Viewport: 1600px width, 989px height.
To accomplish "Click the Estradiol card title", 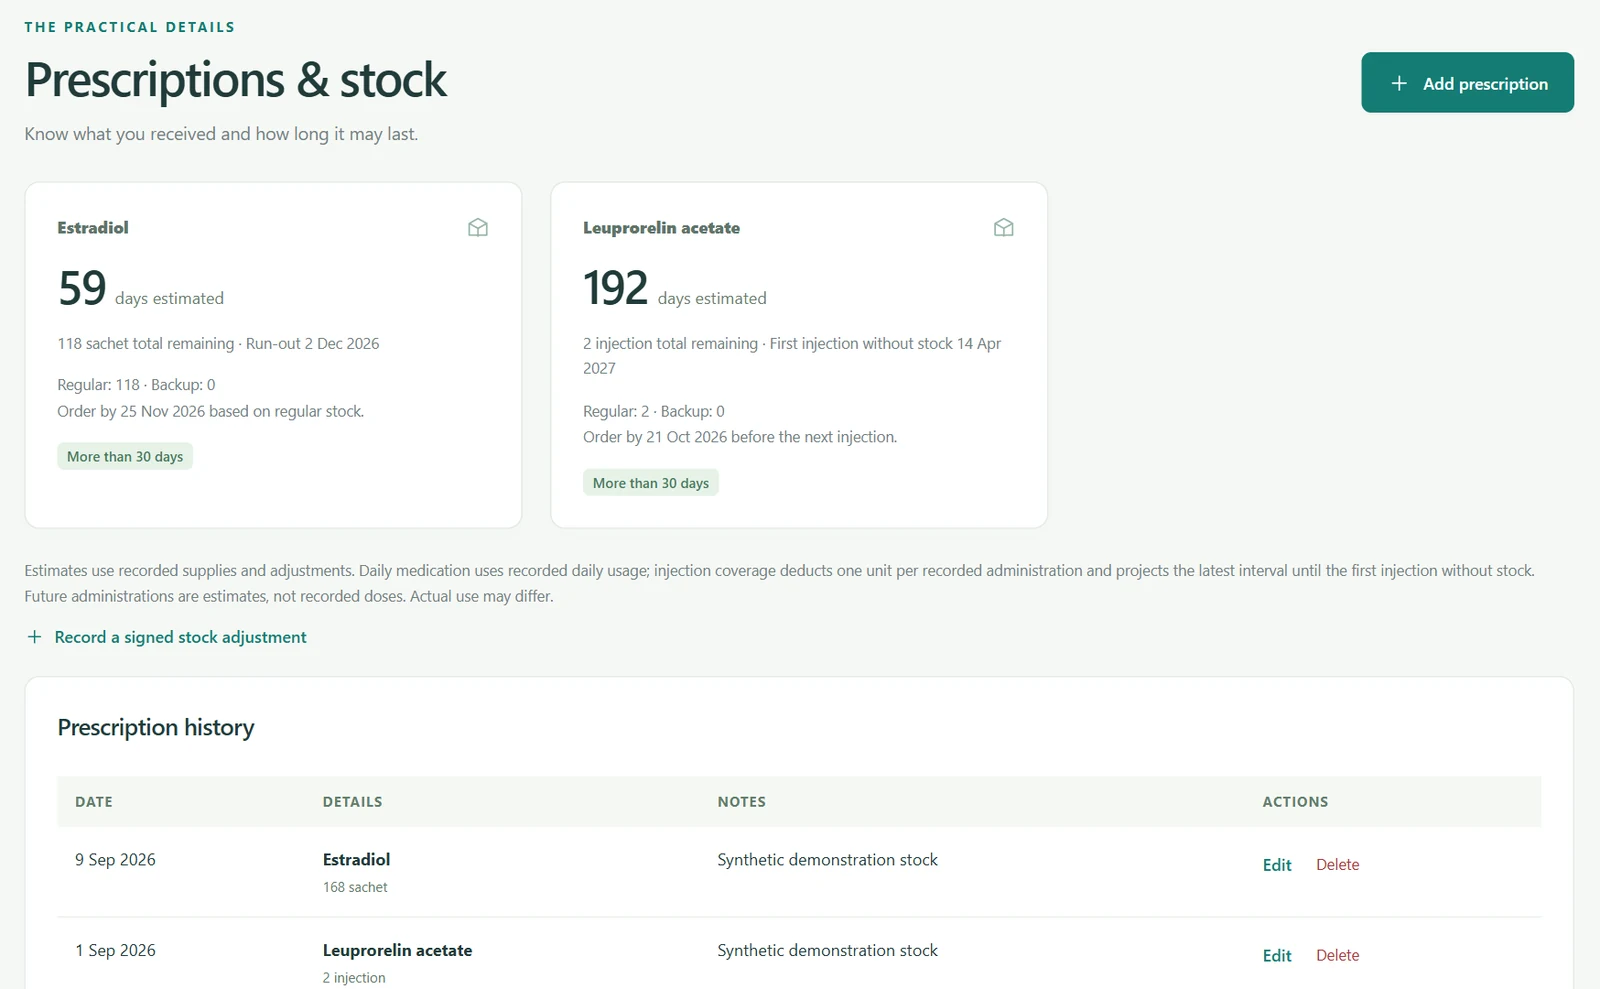I will point(93,228).
